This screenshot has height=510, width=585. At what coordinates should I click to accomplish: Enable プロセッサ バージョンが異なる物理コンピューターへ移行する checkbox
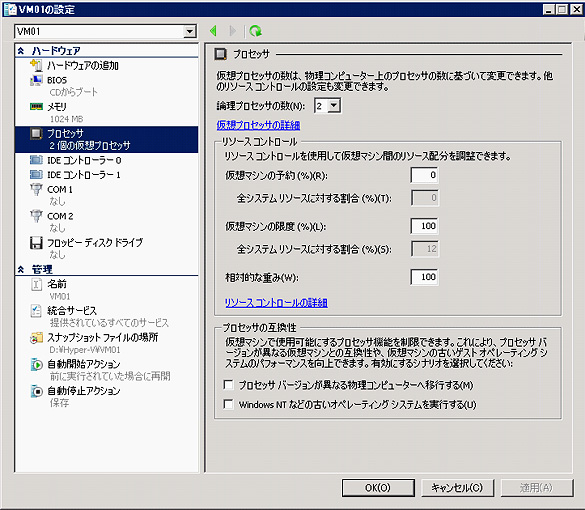coord(228,385)
